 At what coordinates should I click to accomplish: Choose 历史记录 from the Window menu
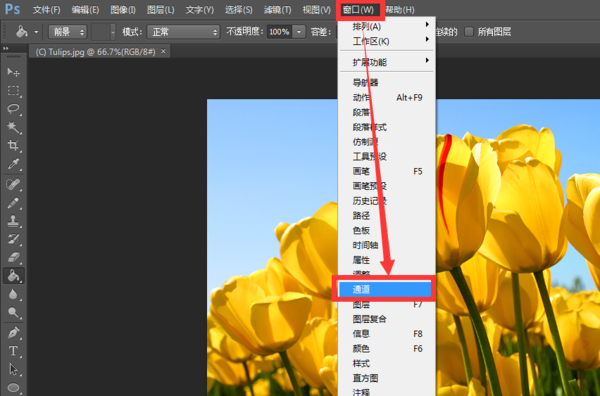pos(386,201)
